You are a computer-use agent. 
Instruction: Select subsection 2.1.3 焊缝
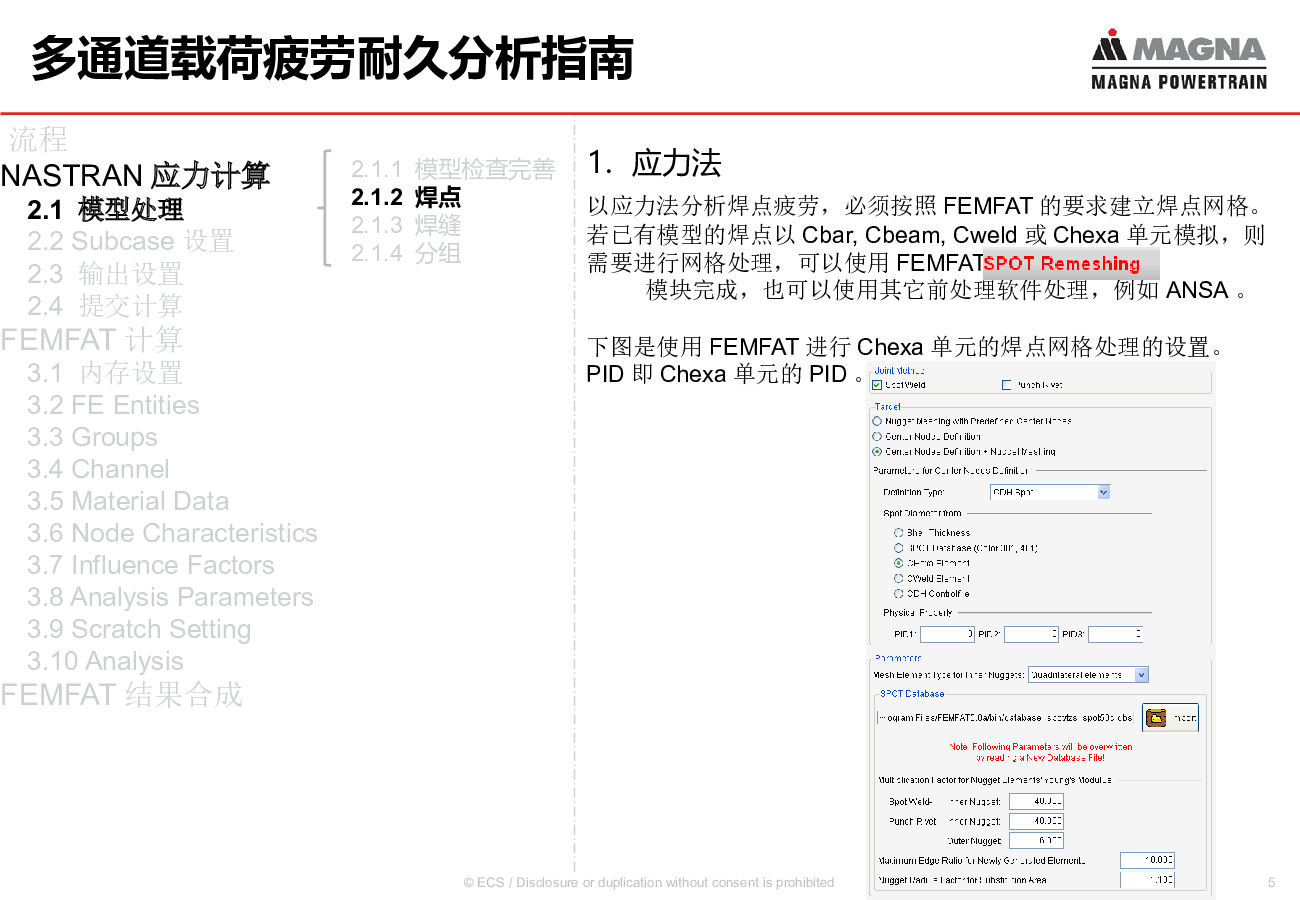coord(406,225)
